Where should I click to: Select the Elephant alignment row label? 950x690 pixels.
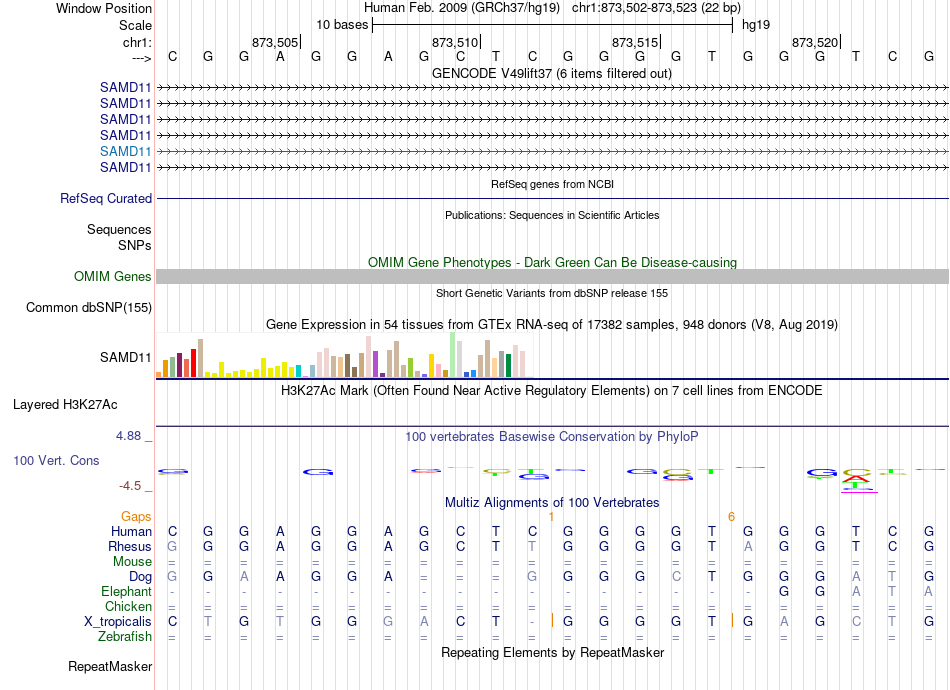point(126,591)
